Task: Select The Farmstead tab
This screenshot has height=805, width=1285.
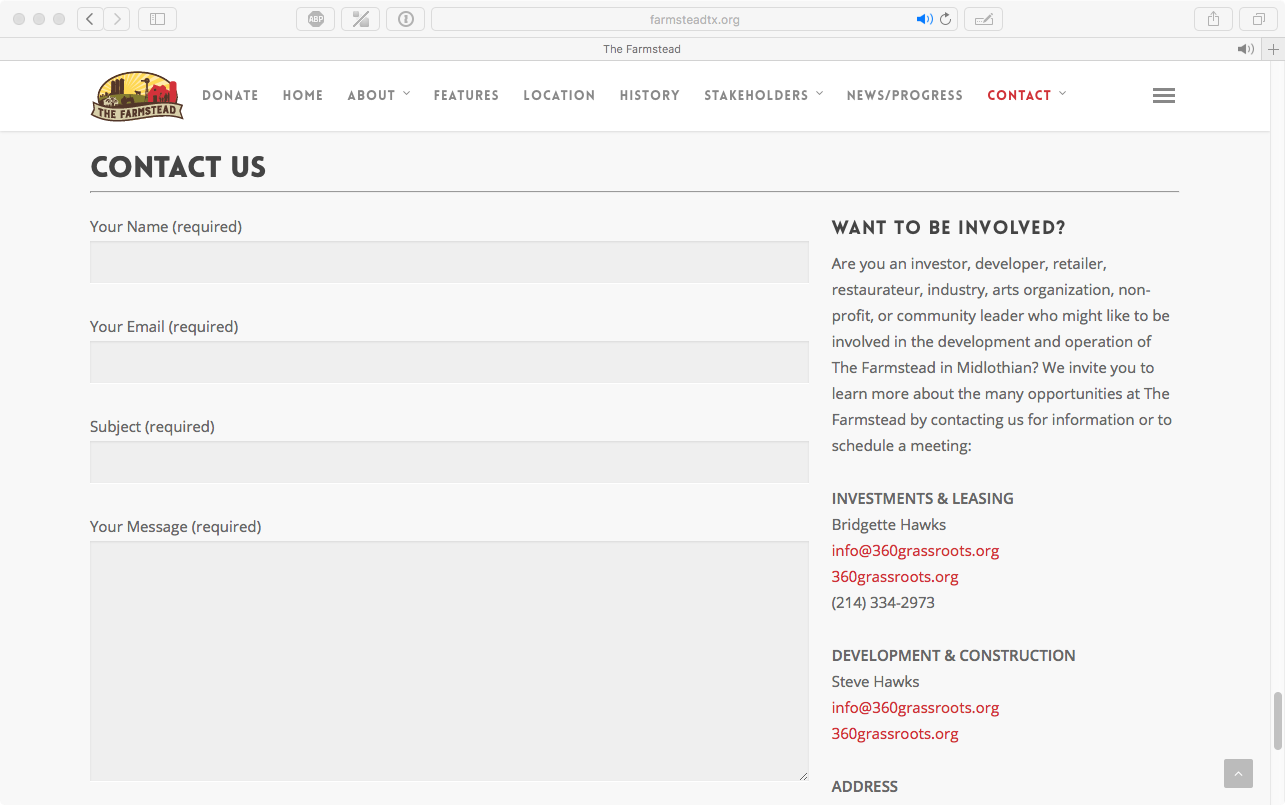Action: [642, 49]
